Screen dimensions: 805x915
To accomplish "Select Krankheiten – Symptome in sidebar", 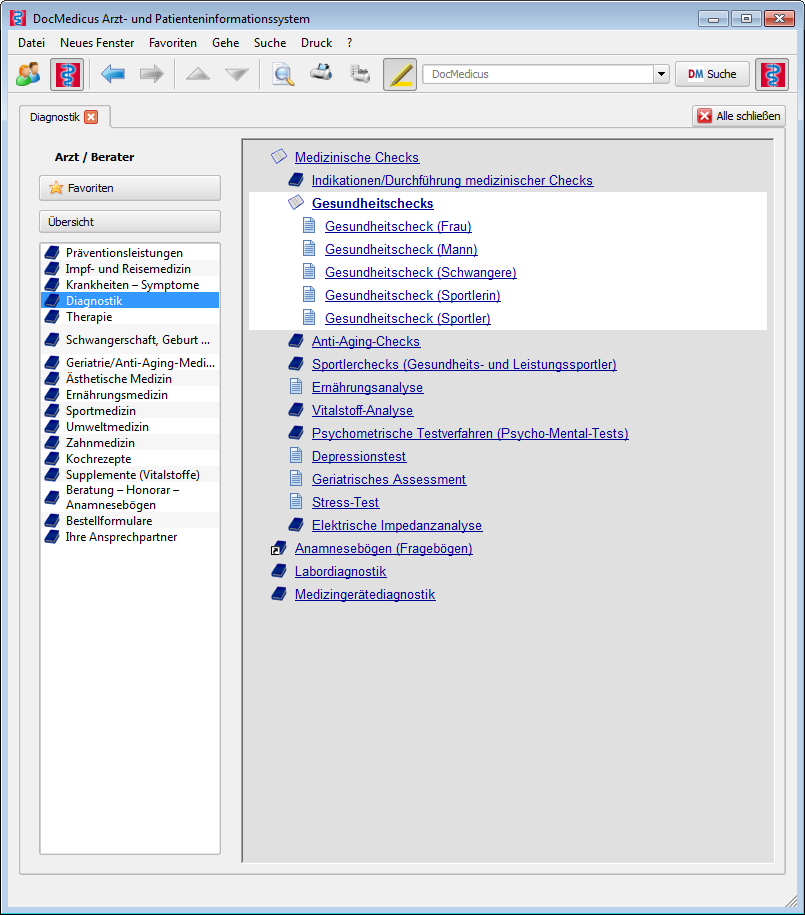I will pyautogui.click(x=130, y=285).
